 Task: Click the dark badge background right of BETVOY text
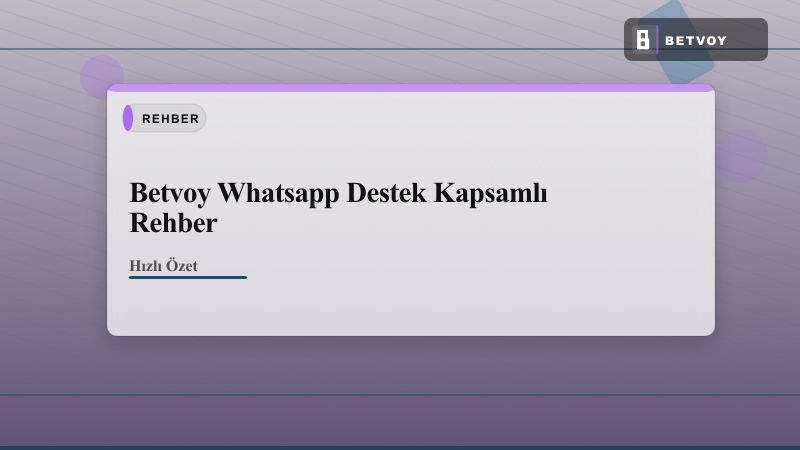tap(748, 40)
